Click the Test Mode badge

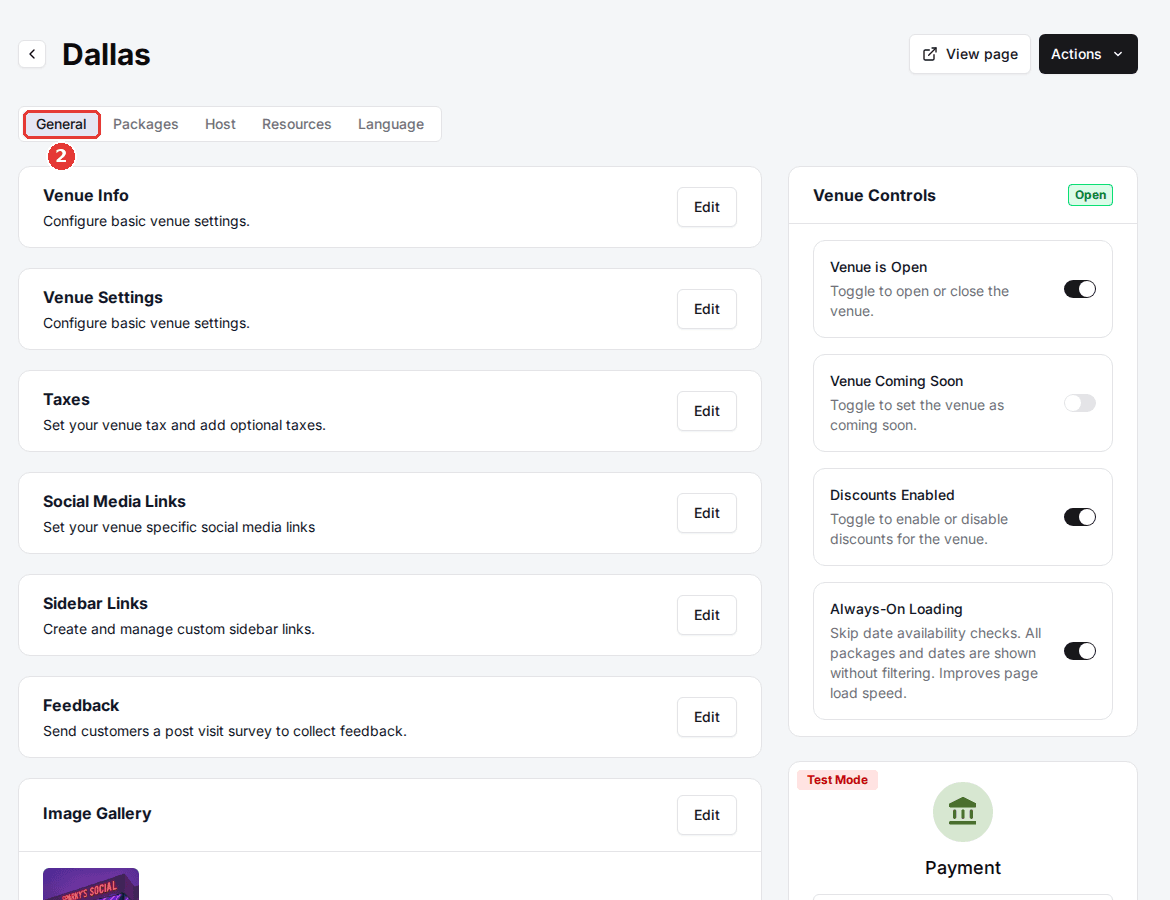point(837,780)
